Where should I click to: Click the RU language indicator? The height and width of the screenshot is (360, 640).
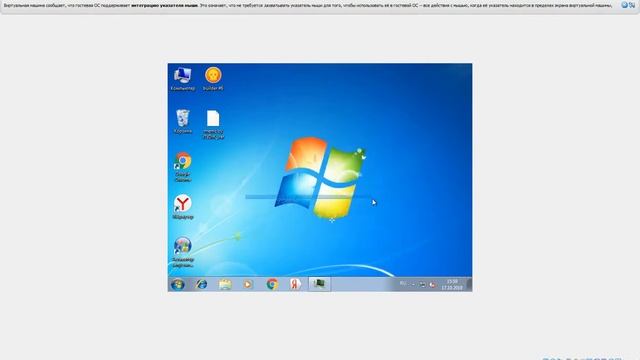click(x=403, y=284)
